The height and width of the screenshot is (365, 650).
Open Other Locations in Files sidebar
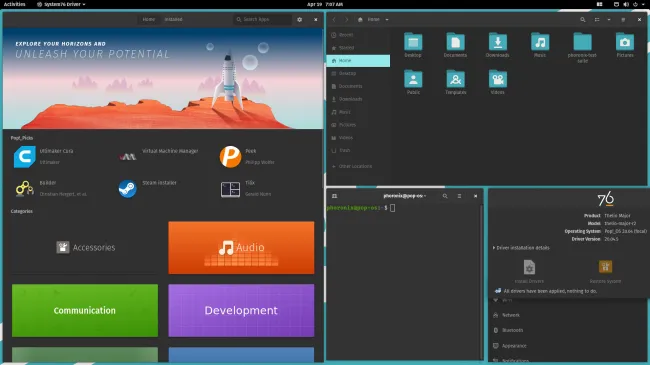point(358,166)
